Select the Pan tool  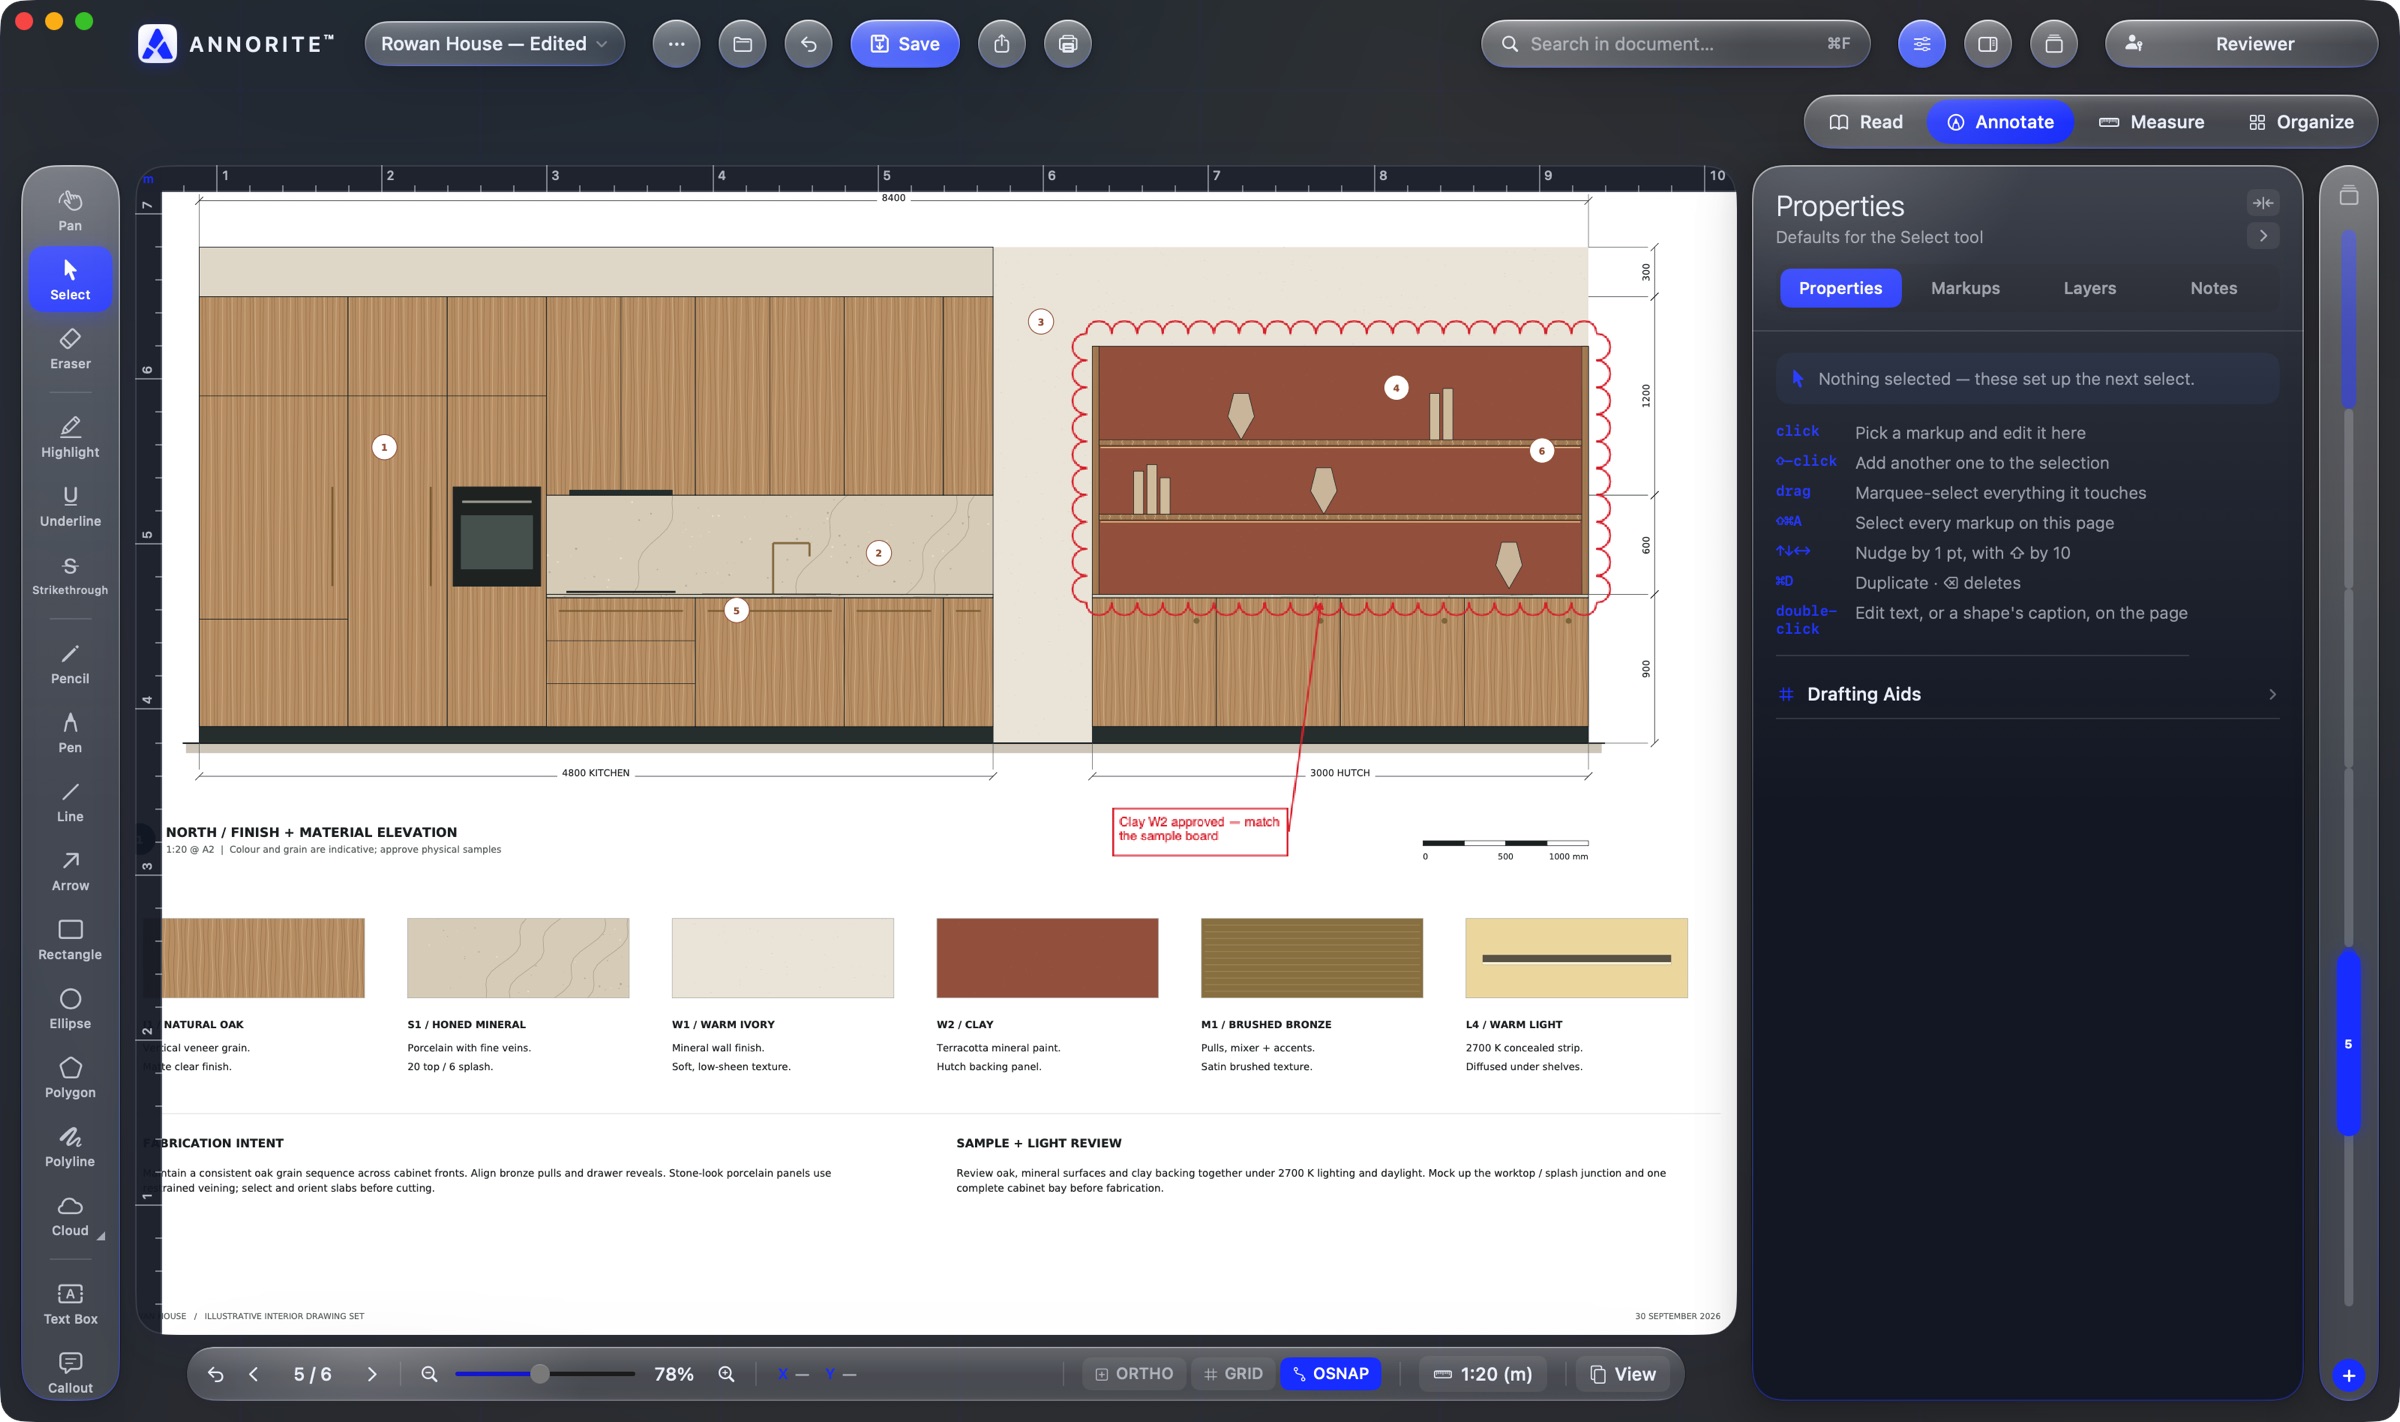[x=70, y=210]
